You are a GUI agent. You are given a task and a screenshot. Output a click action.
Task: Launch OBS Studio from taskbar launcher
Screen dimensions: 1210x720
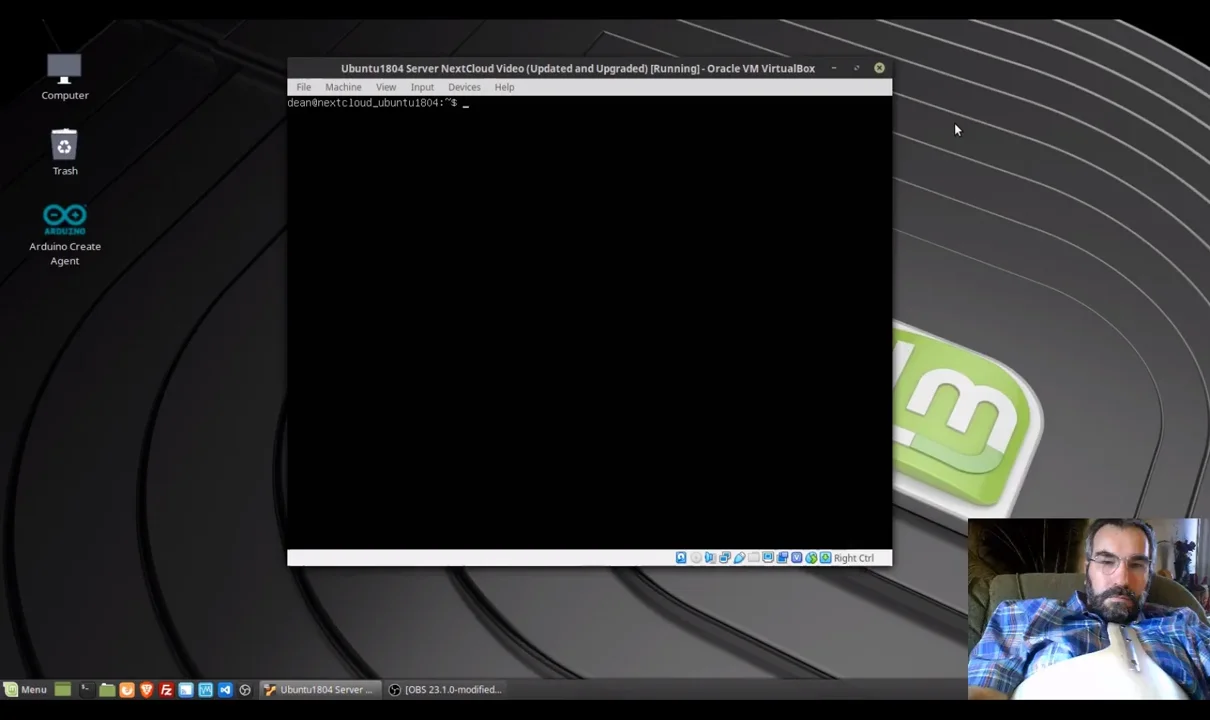click(245, 689)
